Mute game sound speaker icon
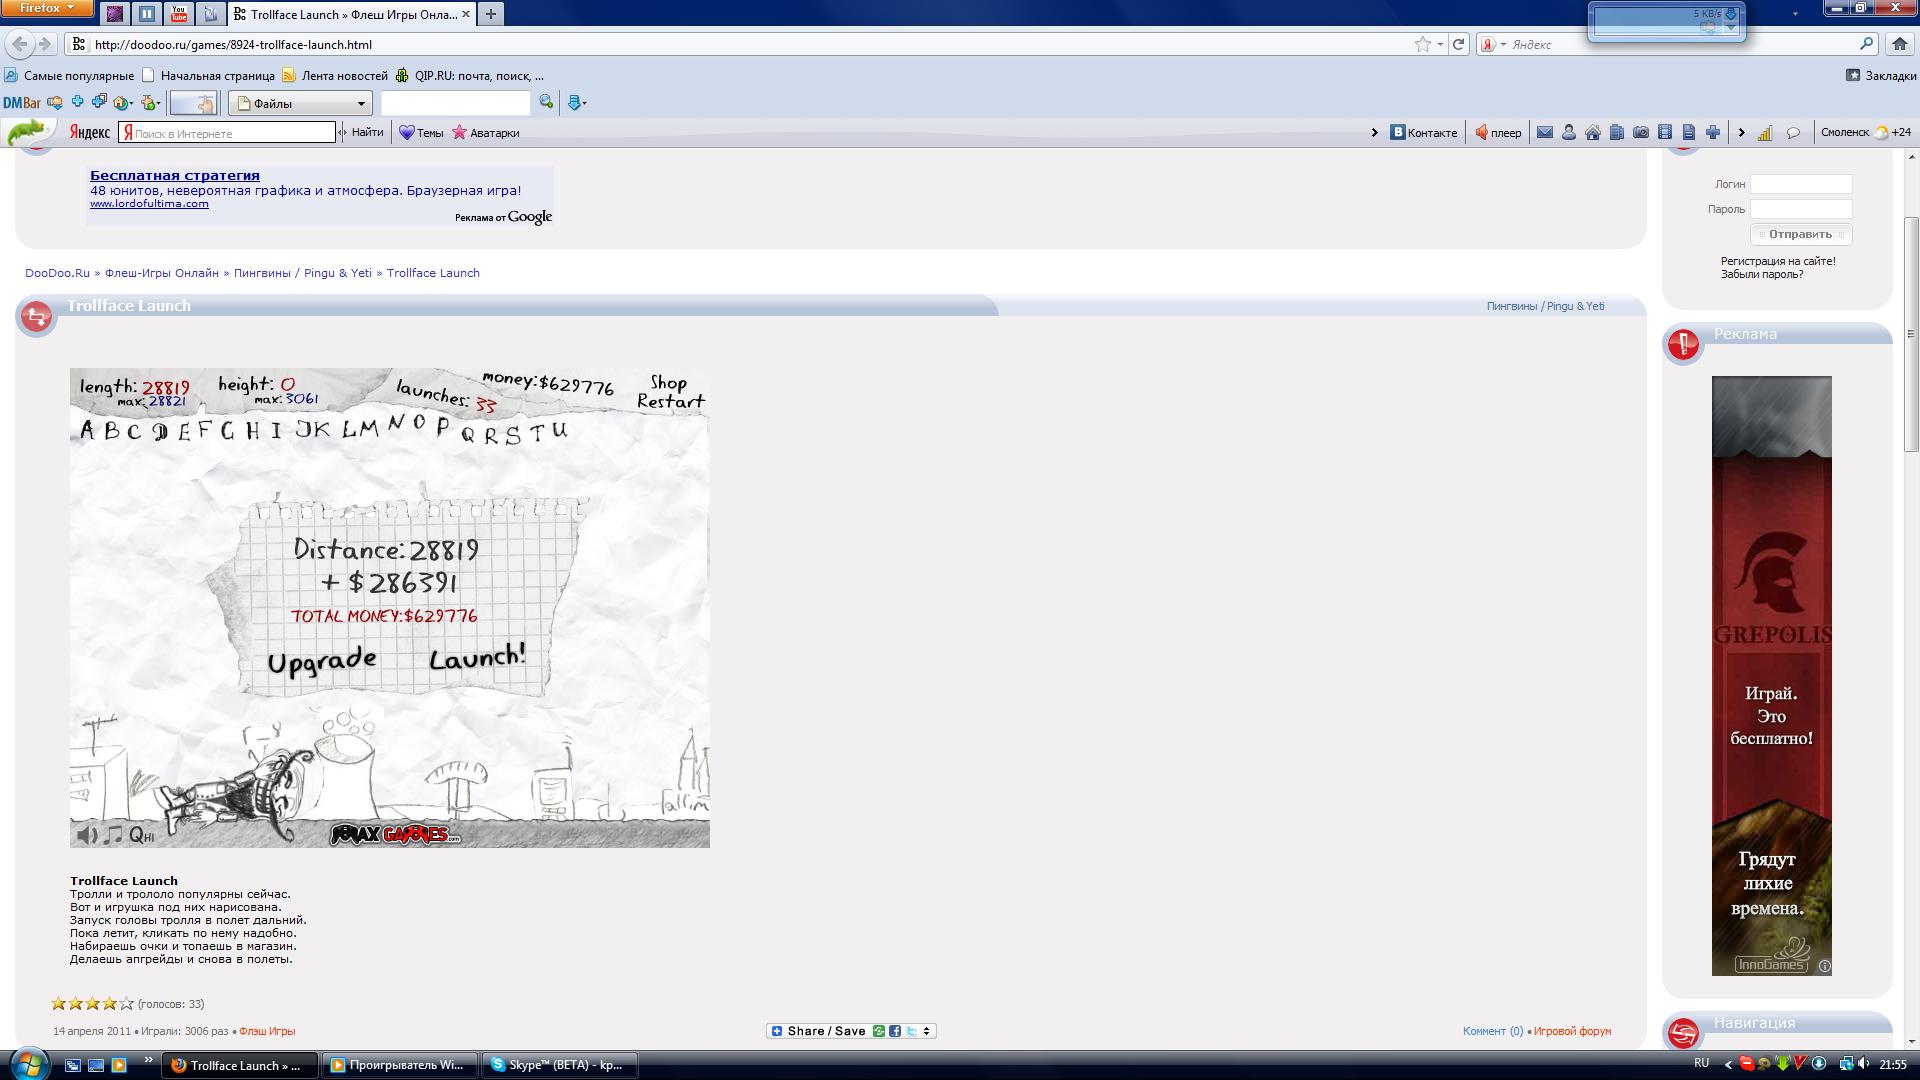The height and width of the screenshot is (1080, 1920). point(87,835)
